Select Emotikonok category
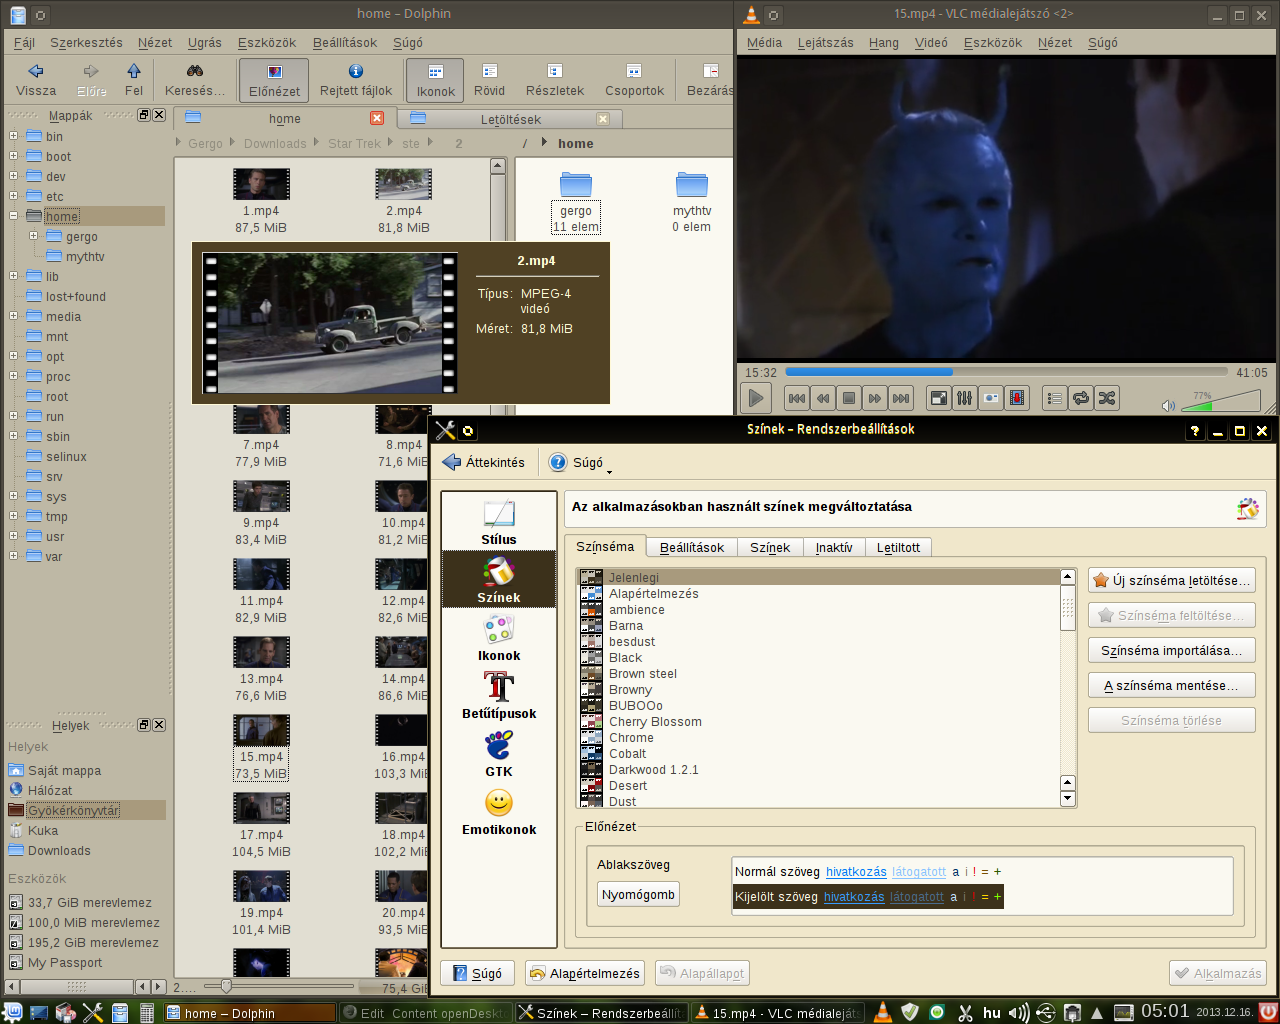This screenshot has height=1024, width=1280. pyautogui.click(x=499, y=812)
